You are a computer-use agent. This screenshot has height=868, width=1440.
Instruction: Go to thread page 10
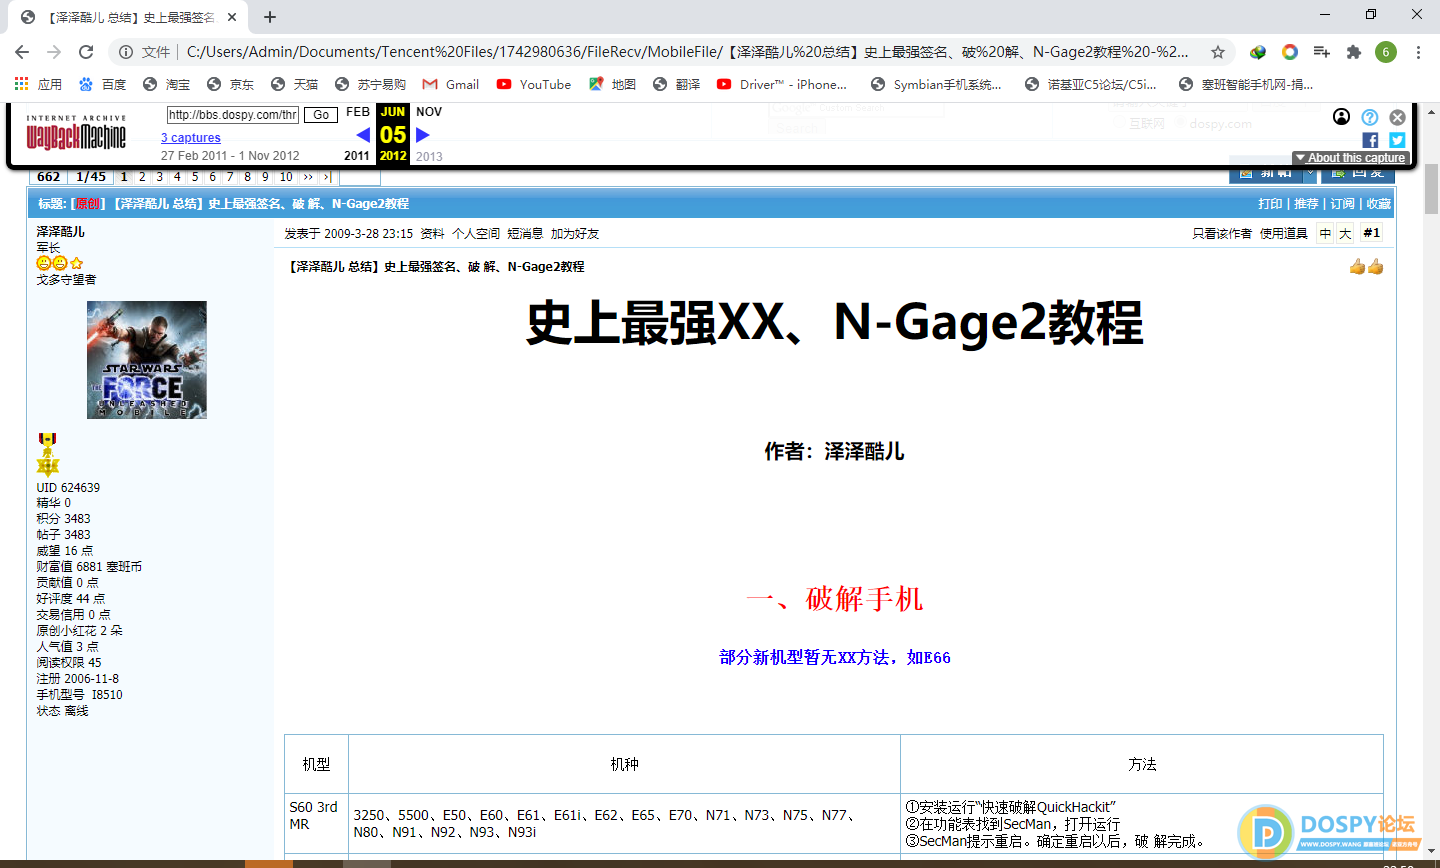[286, 177]
